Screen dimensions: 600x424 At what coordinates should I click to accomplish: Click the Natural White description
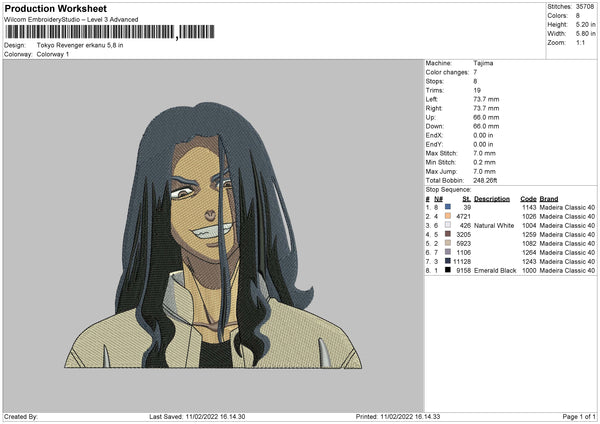(494, 225)
